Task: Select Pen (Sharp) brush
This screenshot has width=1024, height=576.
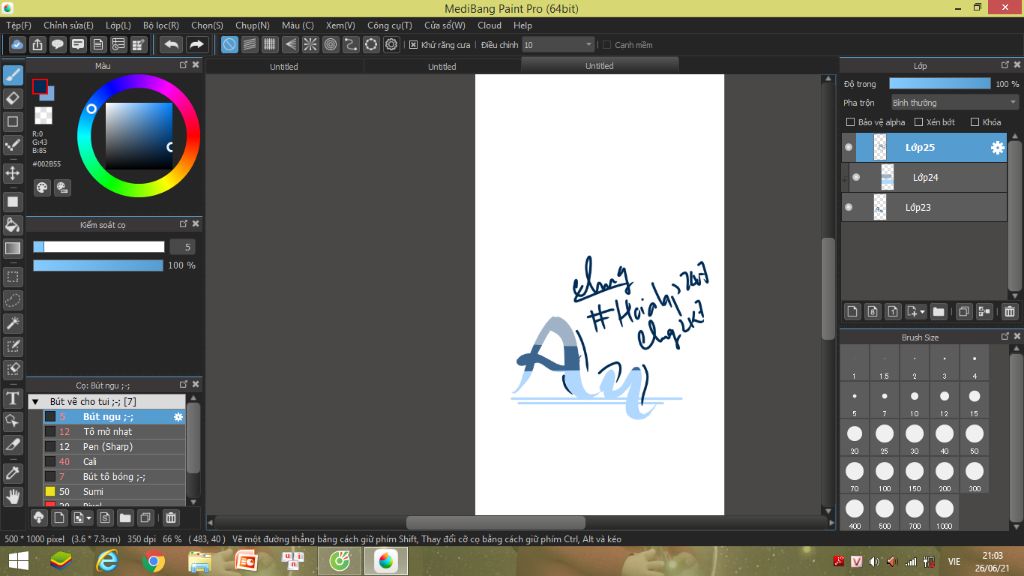Action: click(x=114, y=447)
